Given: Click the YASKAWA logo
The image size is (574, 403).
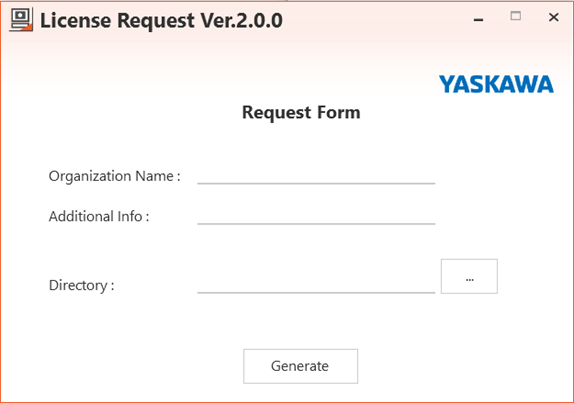Looking at the screenshot, I should pos(496,84).
